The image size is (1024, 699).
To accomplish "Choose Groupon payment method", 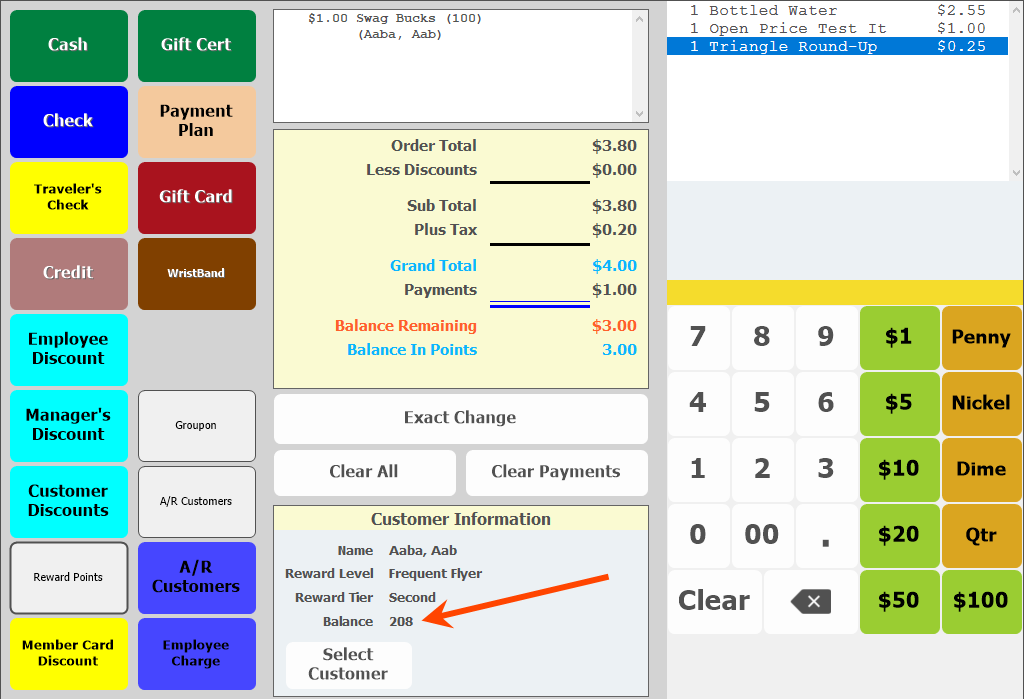I will 196,425.
